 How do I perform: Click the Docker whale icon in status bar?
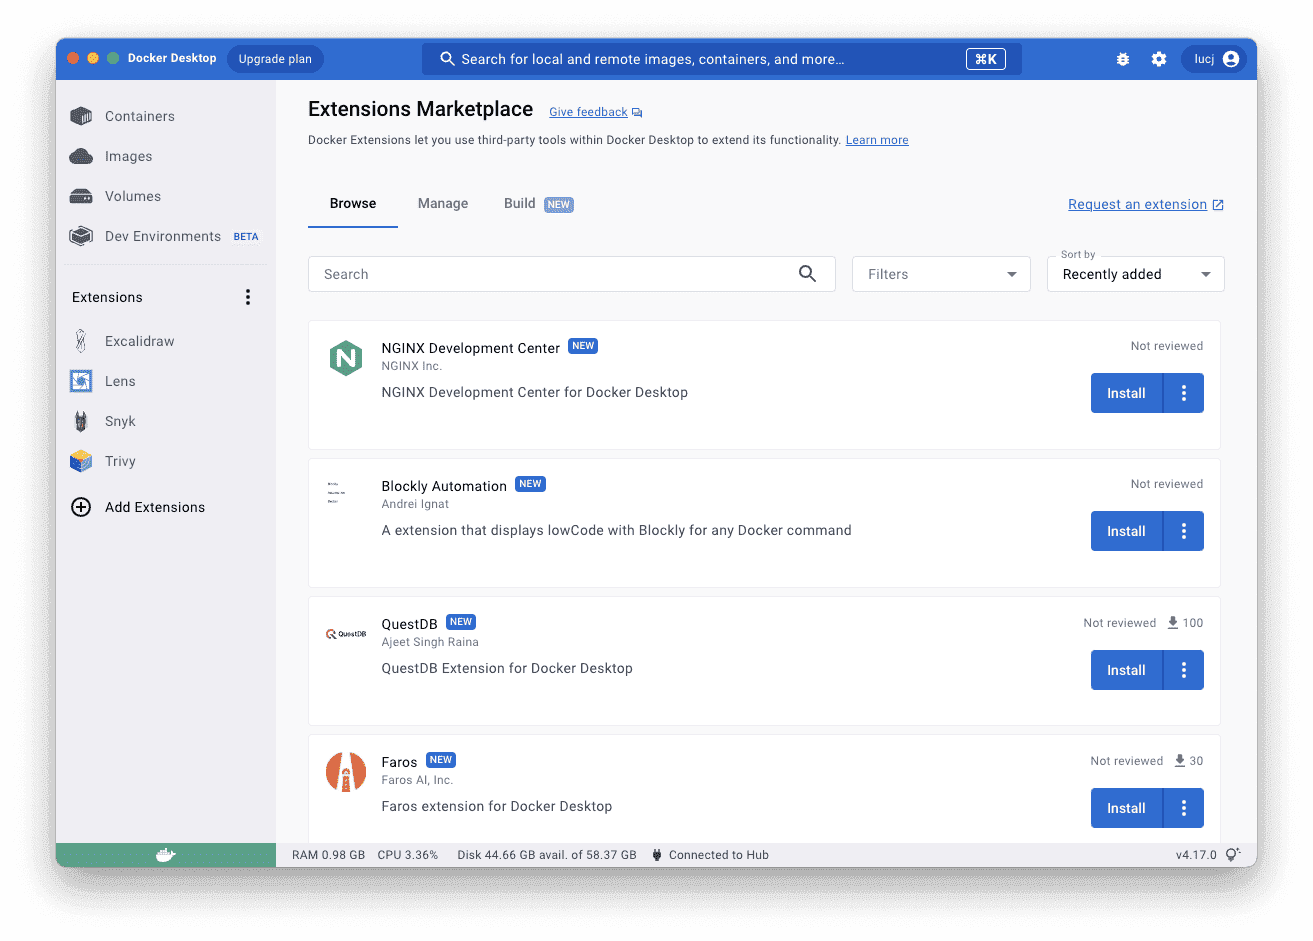166,855
